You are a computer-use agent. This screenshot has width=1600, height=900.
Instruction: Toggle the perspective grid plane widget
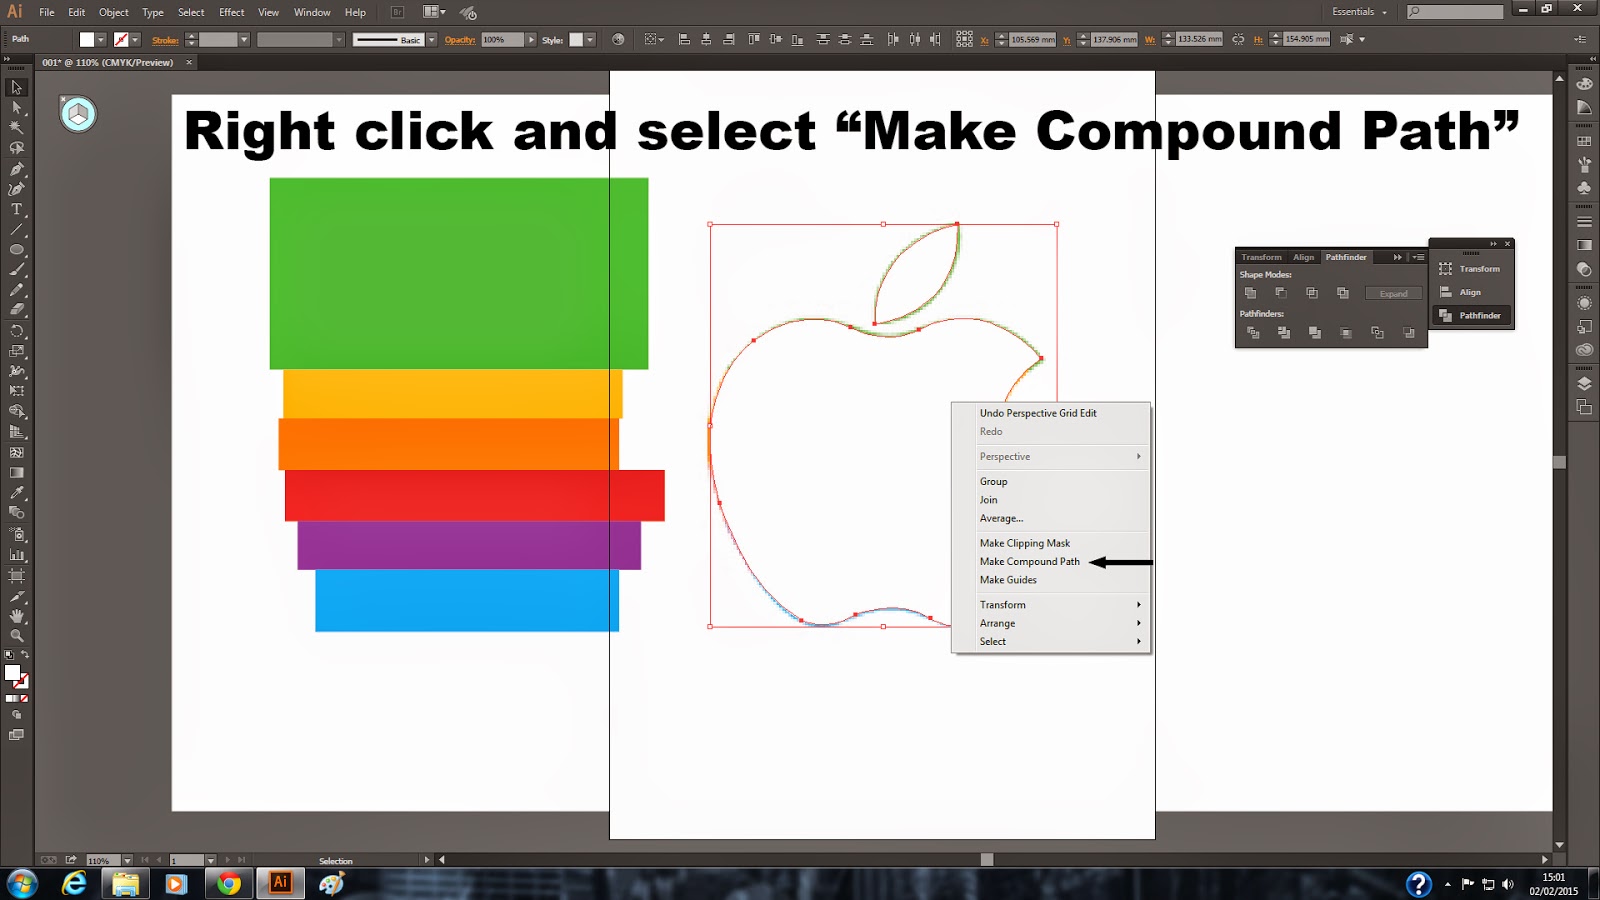click(x=78, y=114)
